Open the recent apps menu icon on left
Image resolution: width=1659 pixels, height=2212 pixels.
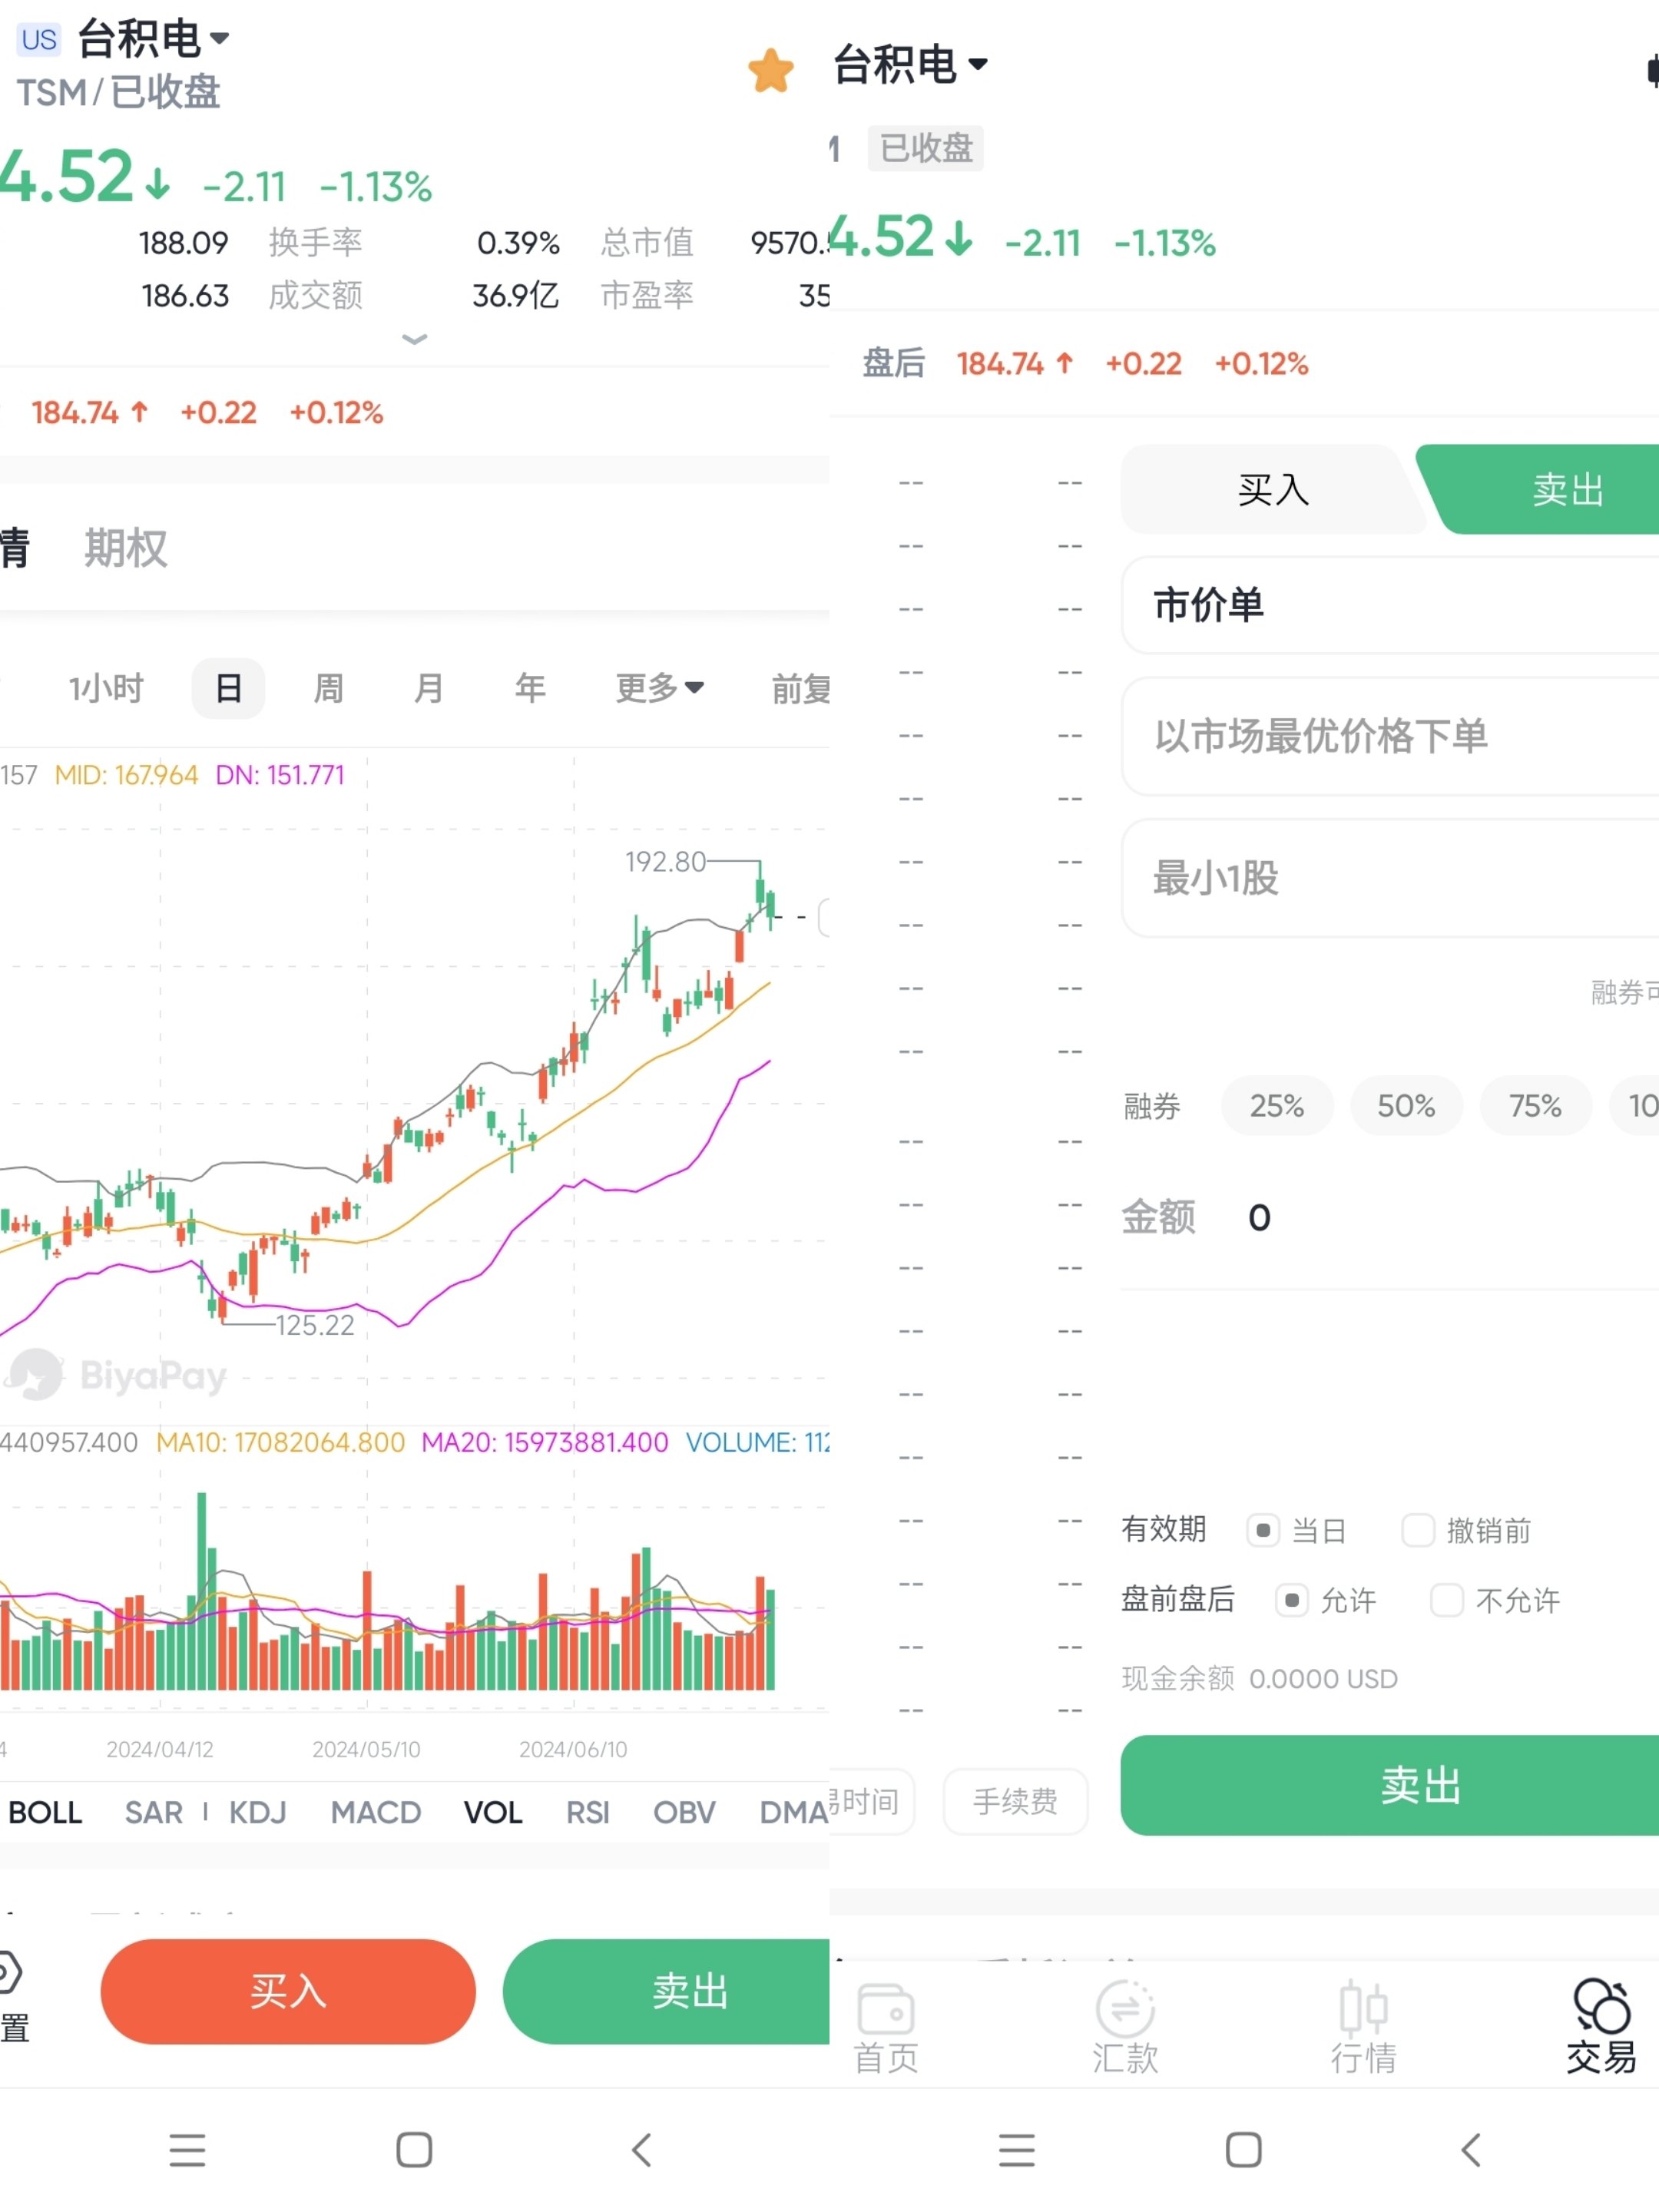187,2149
